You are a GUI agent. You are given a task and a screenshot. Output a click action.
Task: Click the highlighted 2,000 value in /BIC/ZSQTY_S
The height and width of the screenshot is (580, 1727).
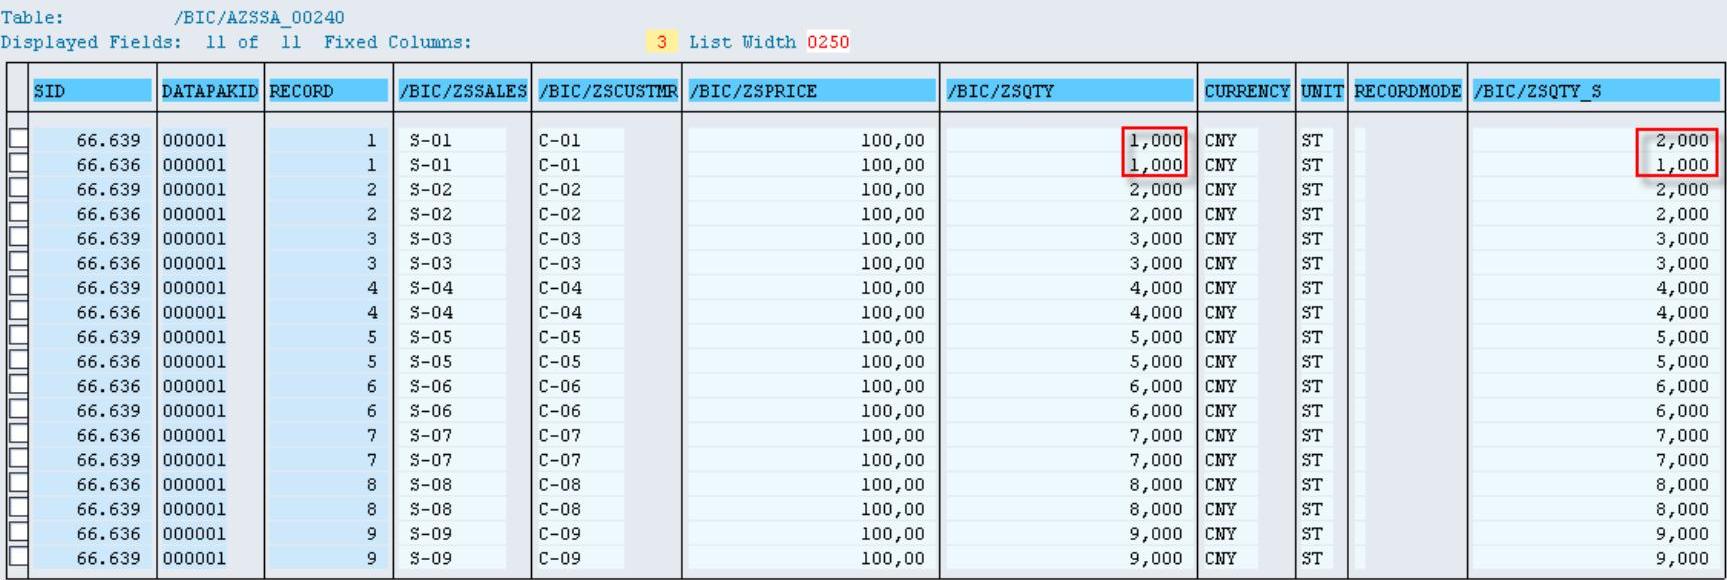coord(1681,140)
